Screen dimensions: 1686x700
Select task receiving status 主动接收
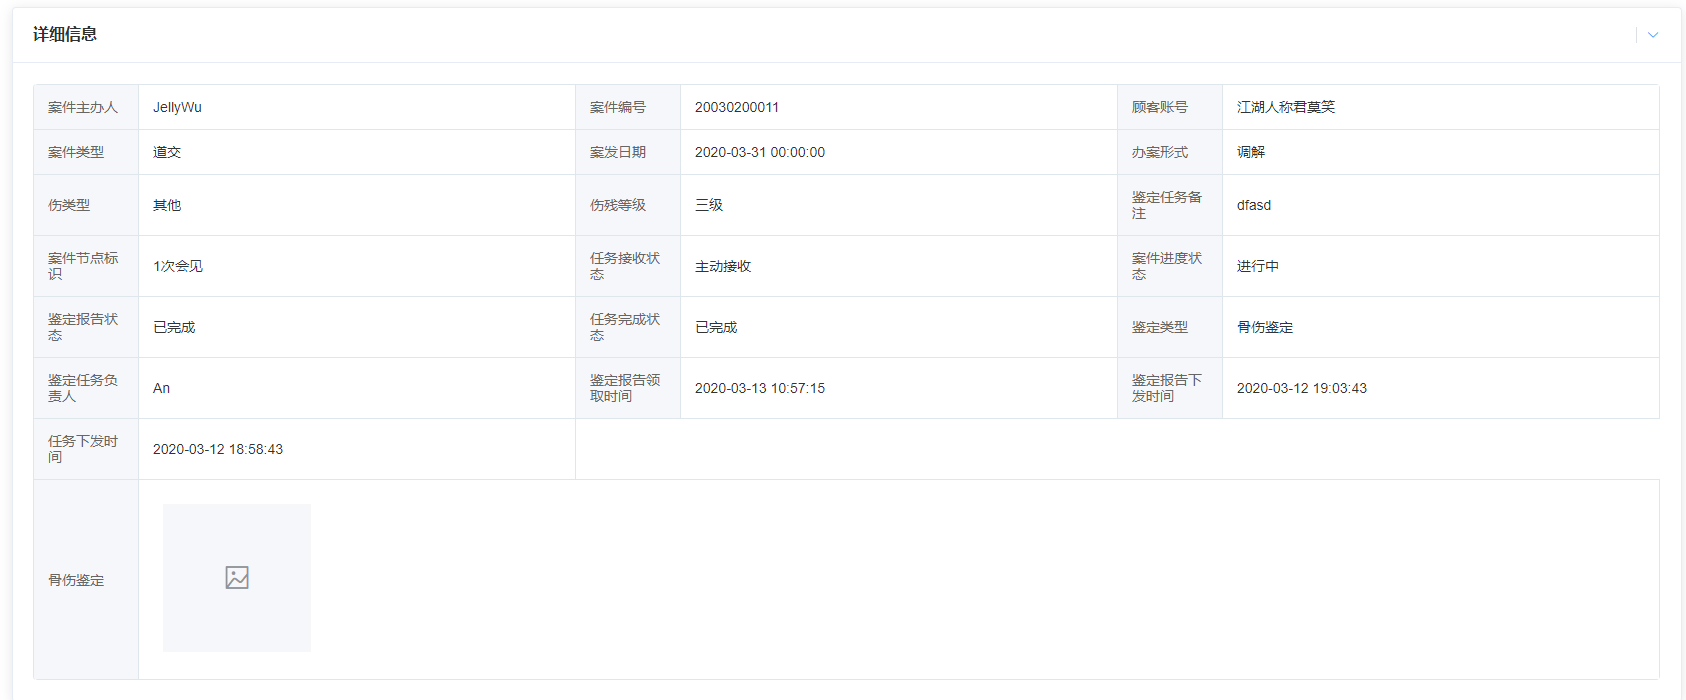point(723,266)
